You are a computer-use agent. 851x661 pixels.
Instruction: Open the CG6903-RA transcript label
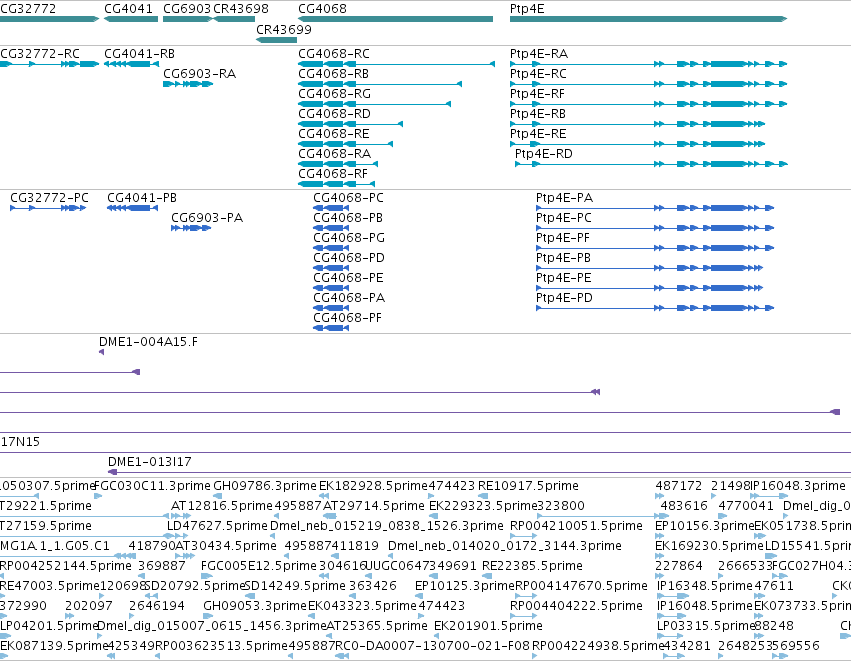click(200, 74)
